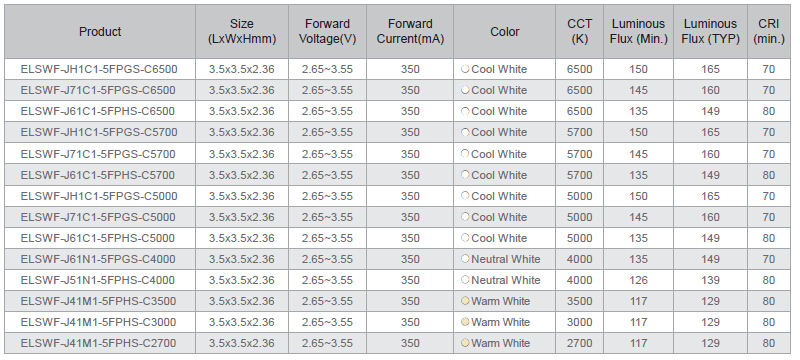Click the CRI (min.) column header
This screenshot has width=800, height=360.
tap(769, 32)
